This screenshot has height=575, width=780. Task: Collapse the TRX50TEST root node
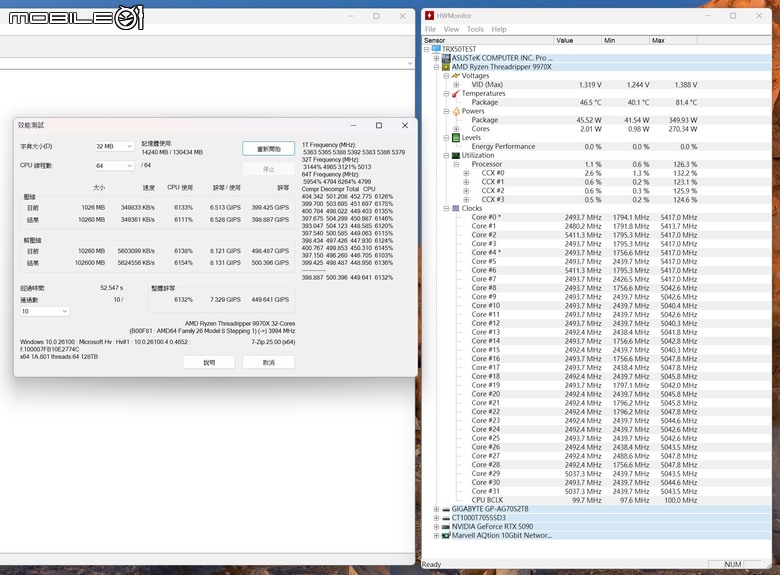[426, 49]
